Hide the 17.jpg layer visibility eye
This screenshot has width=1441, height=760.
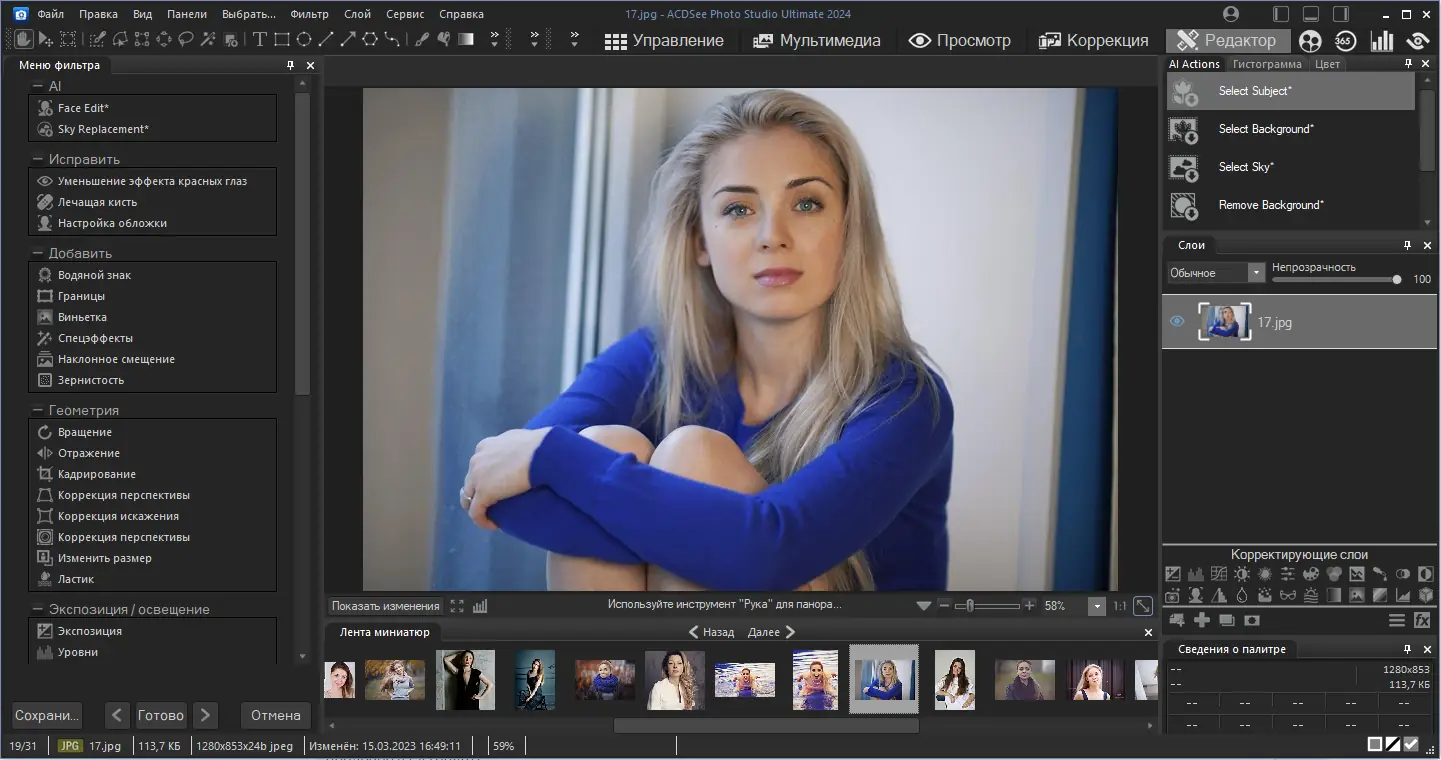tap(1177, 322)
